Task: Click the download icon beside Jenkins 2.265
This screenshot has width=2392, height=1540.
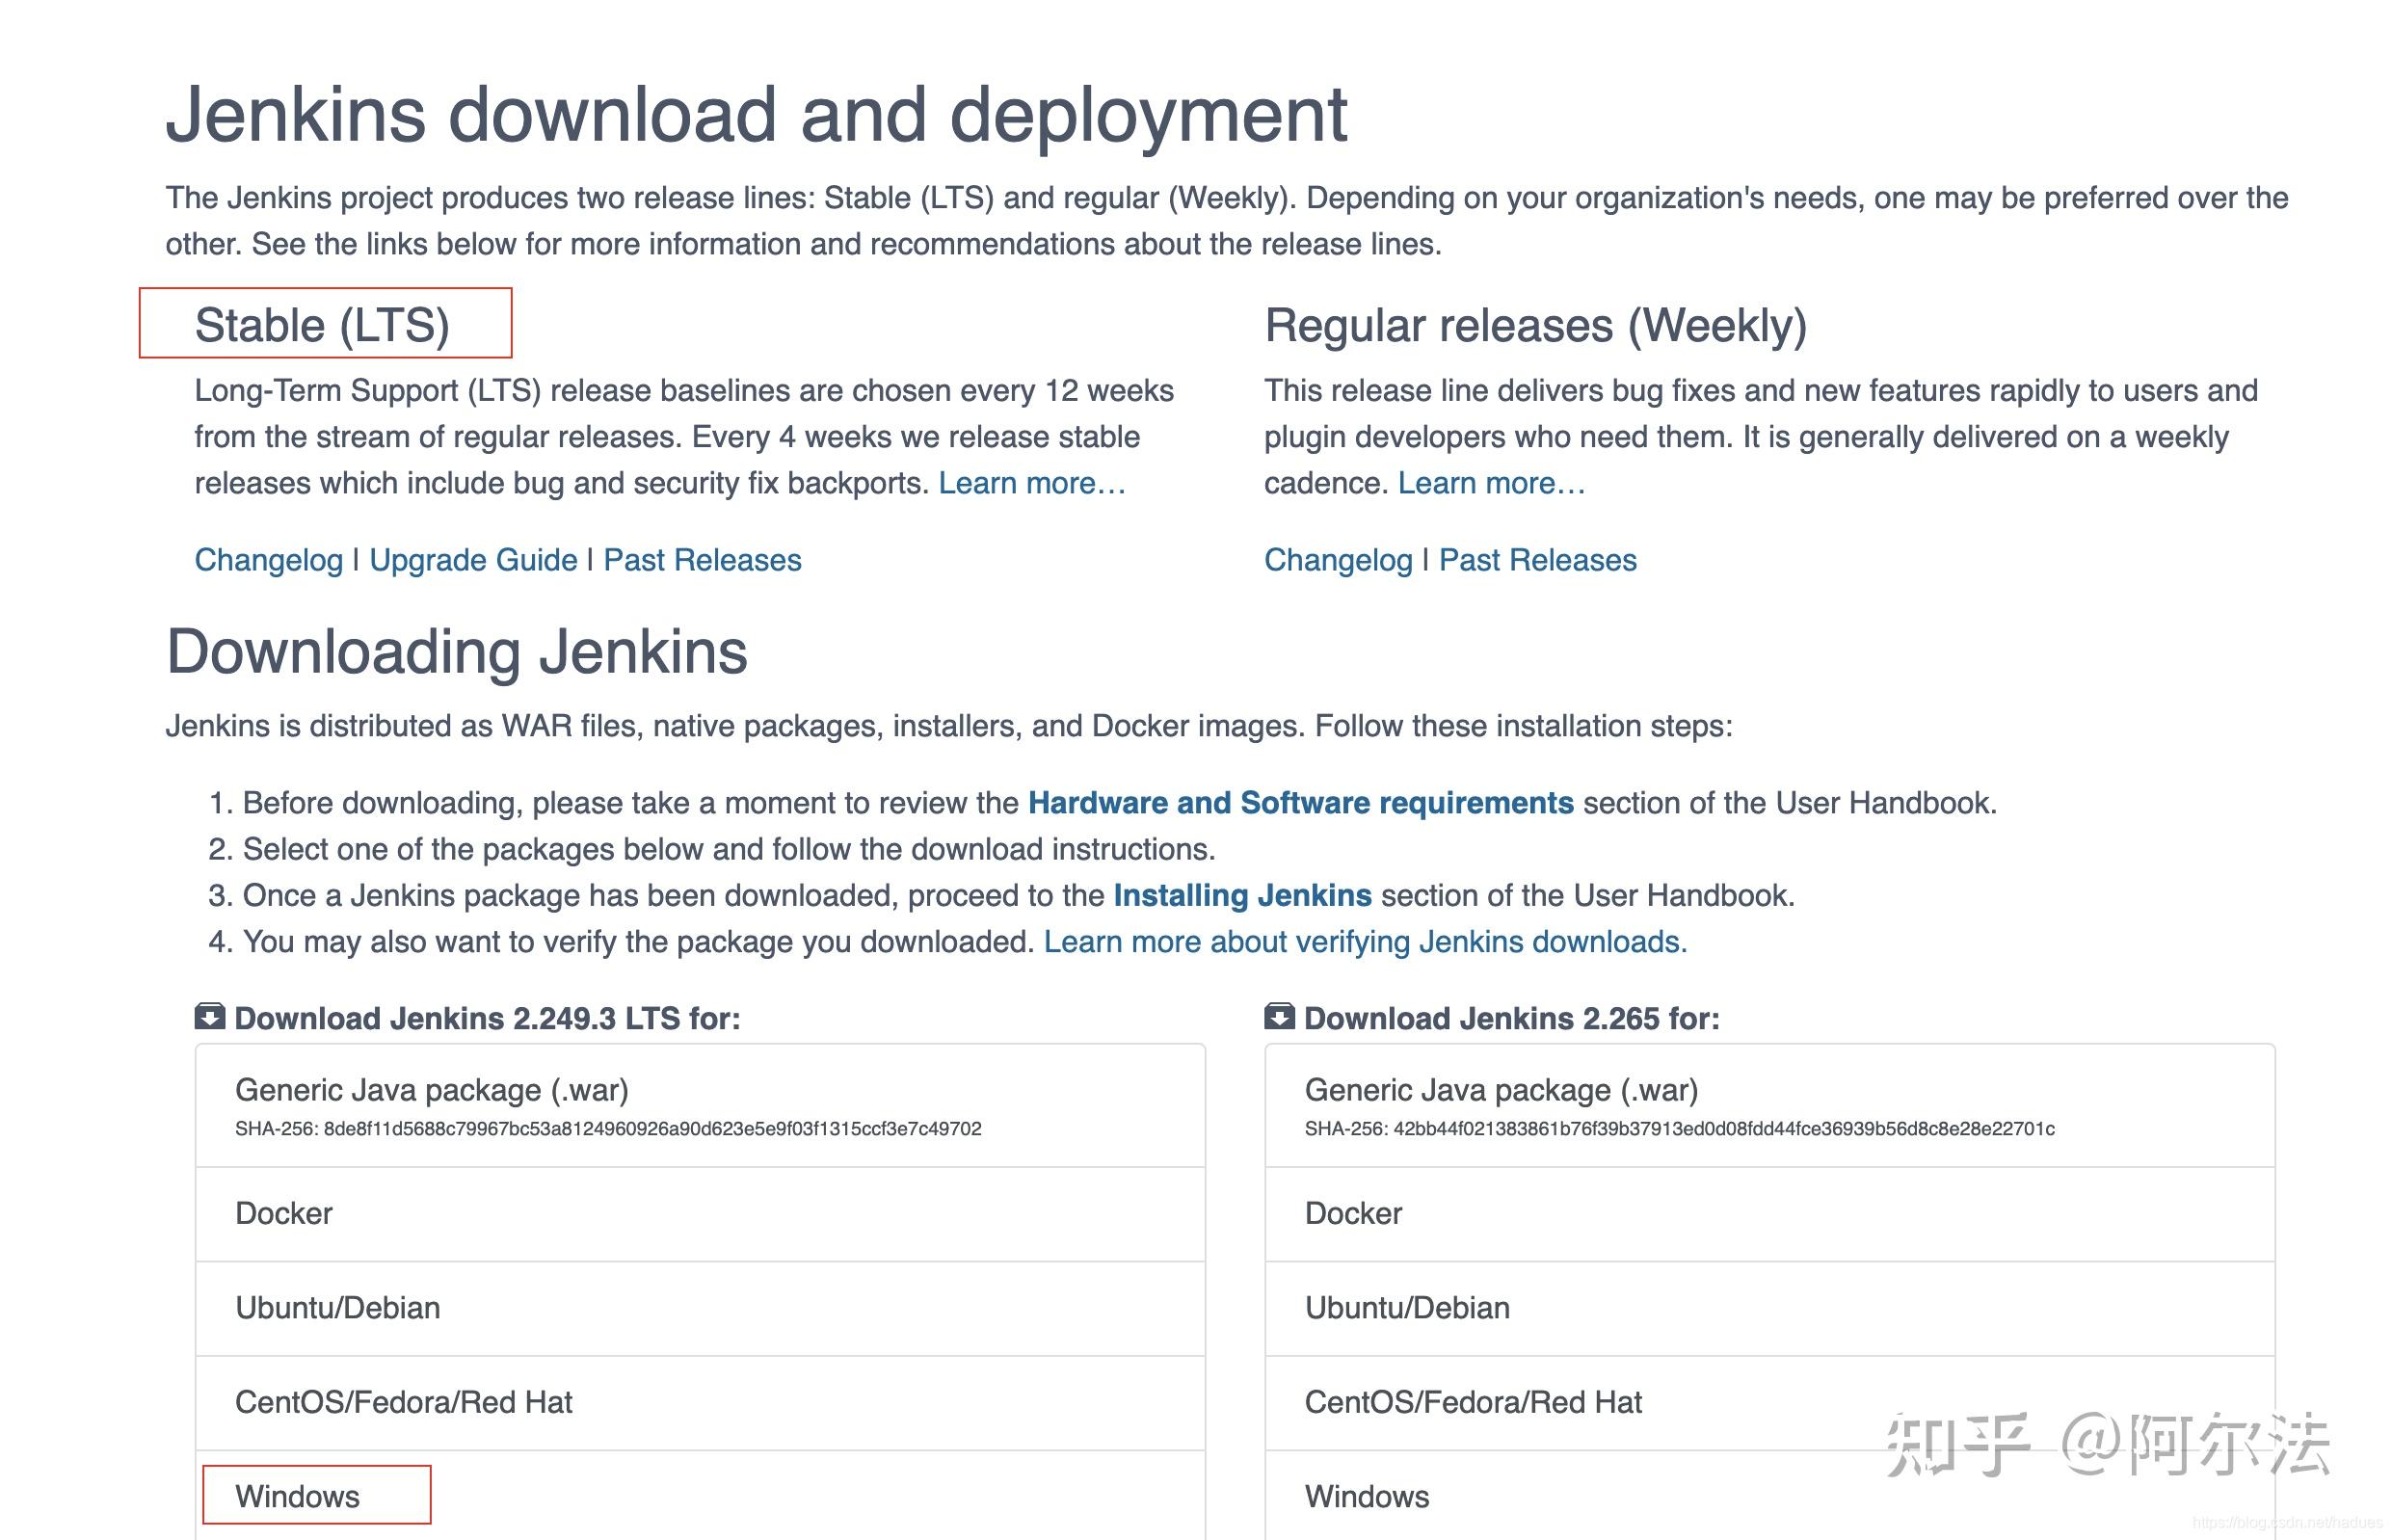Action: coord(1280,1018)
